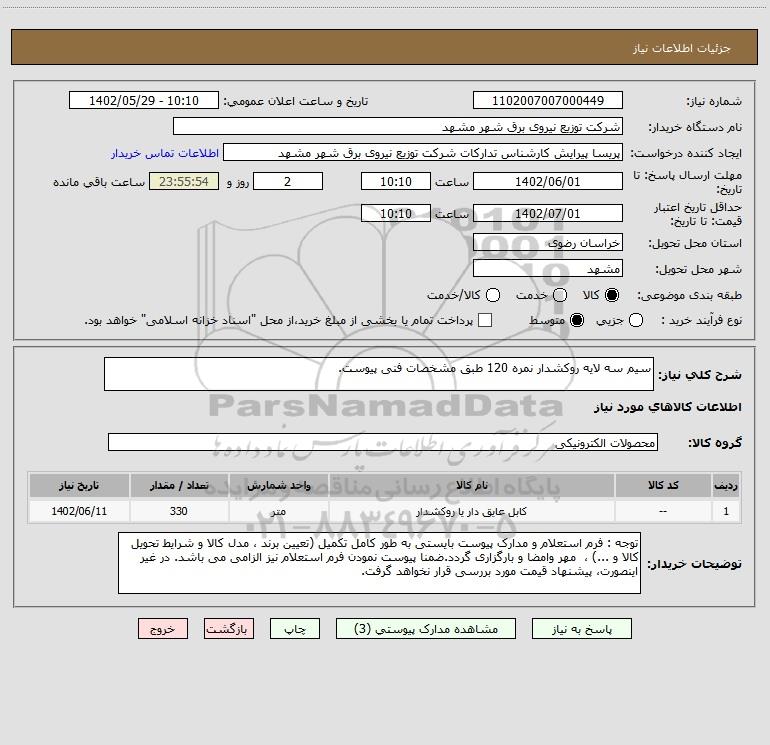Click the چاپ print button
The height and width of the screenshot is (745, 770).
[295, 629]
